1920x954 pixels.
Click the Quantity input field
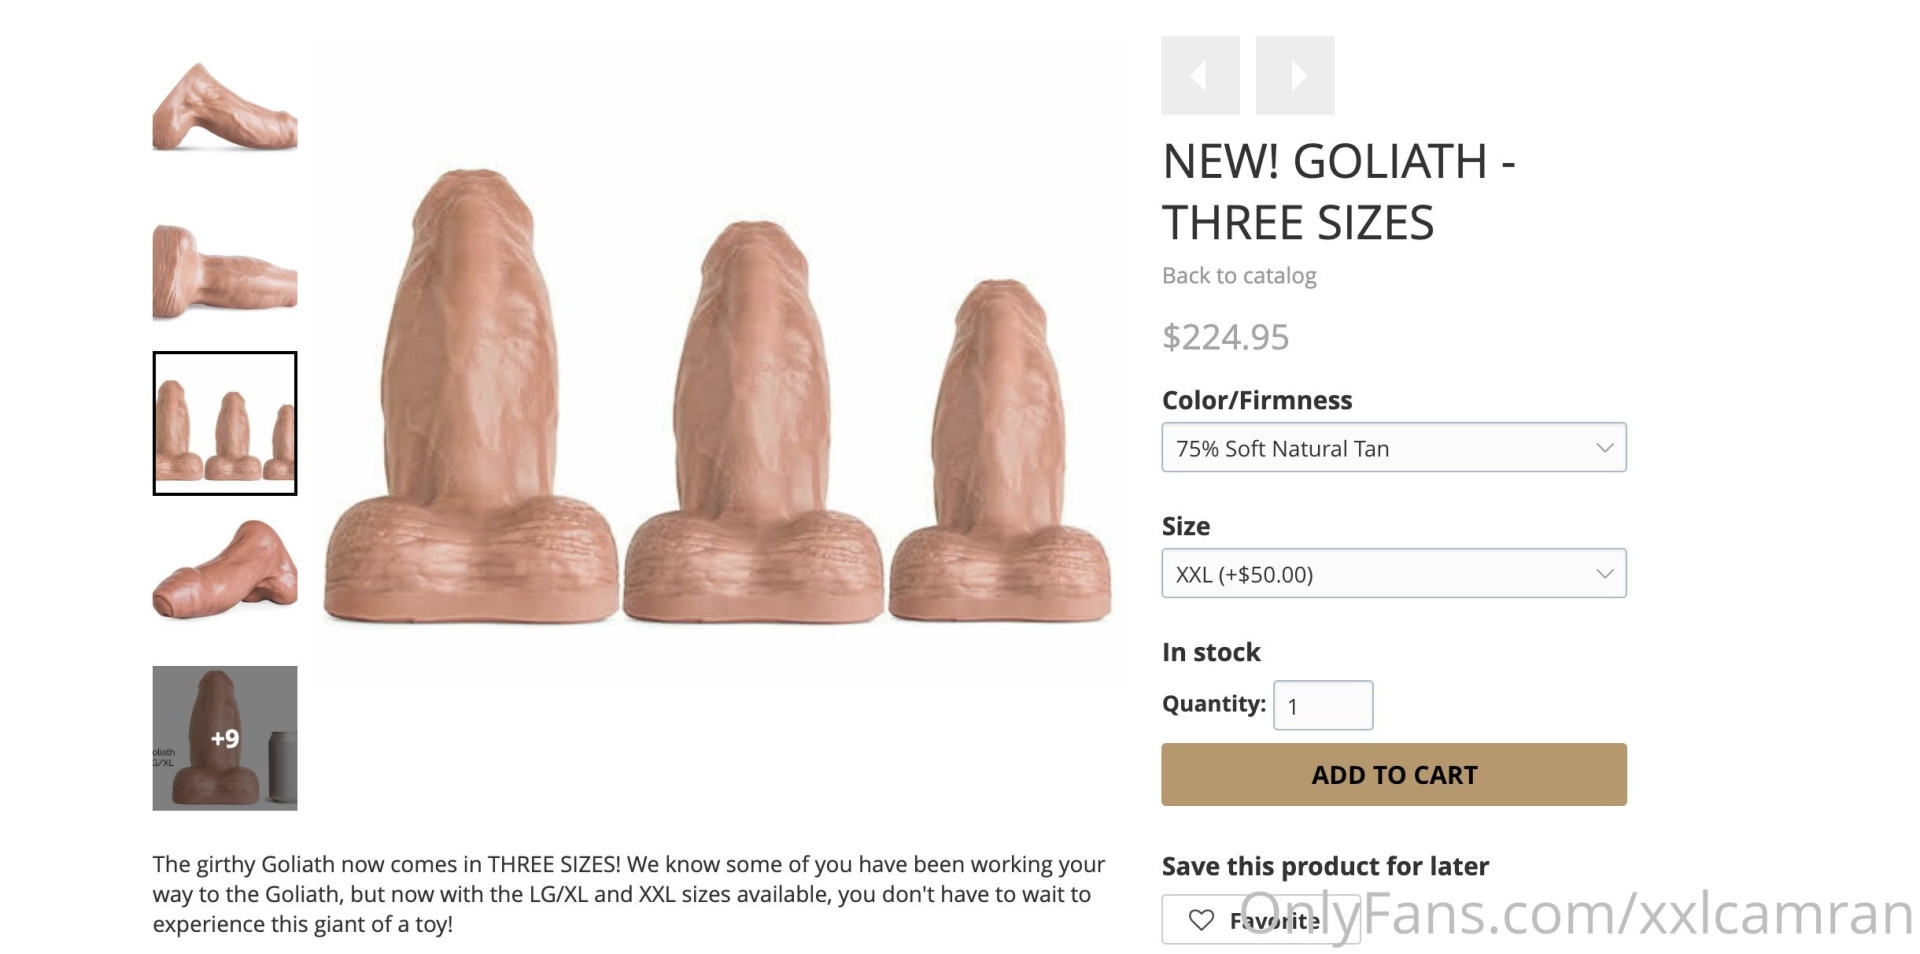click(x=1322, y=706)
